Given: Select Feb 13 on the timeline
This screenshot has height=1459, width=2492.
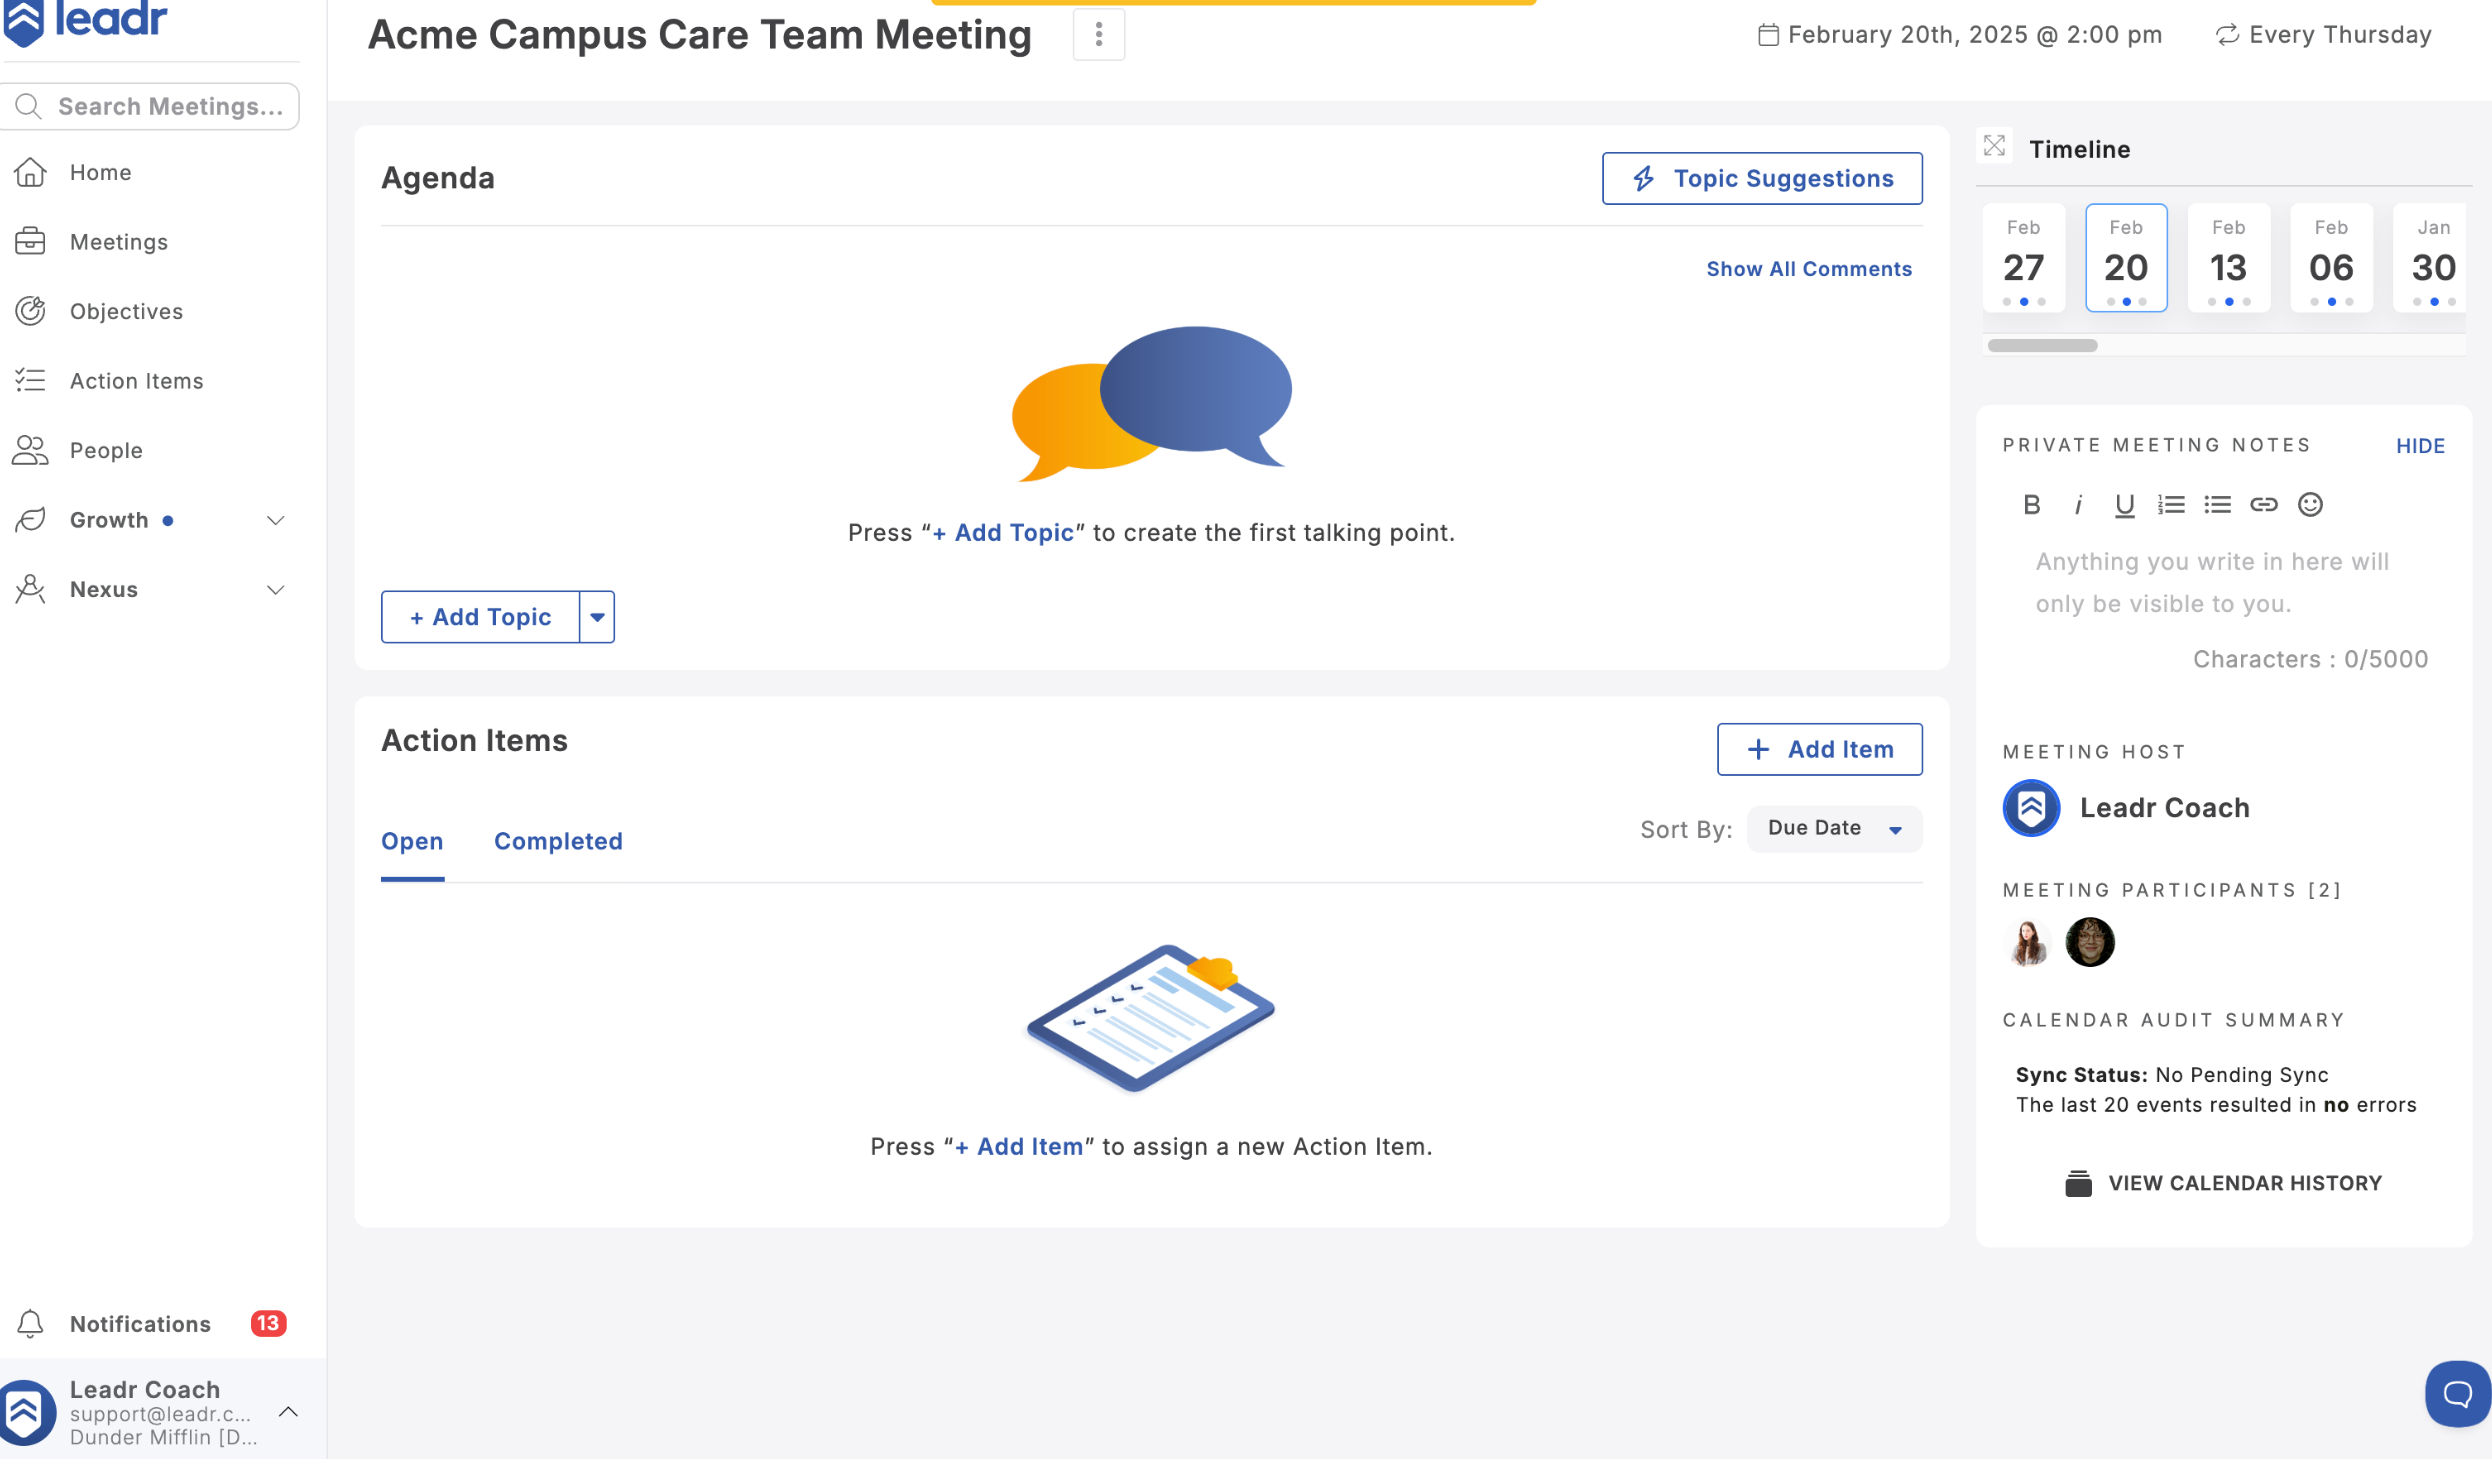Looking at the screenshot, I should 2228,258.
